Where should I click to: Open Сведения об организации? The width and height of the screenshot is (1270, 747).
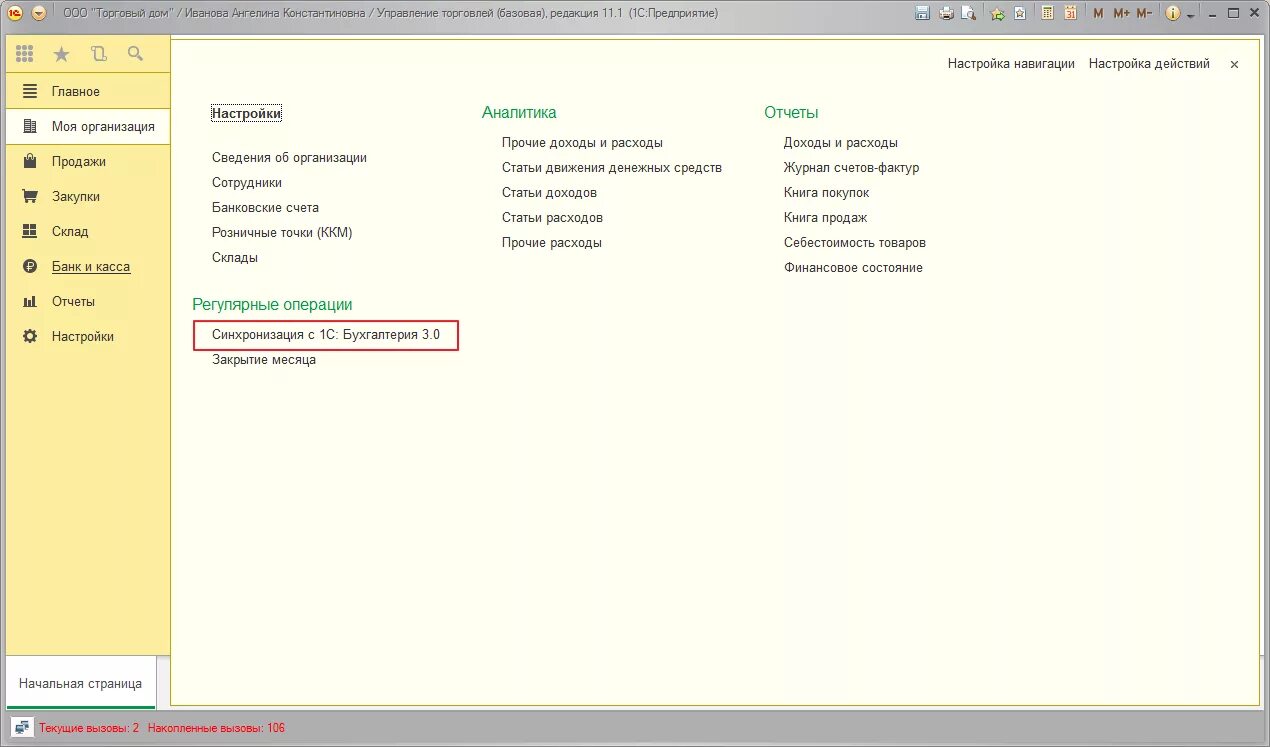pos(289,157)
